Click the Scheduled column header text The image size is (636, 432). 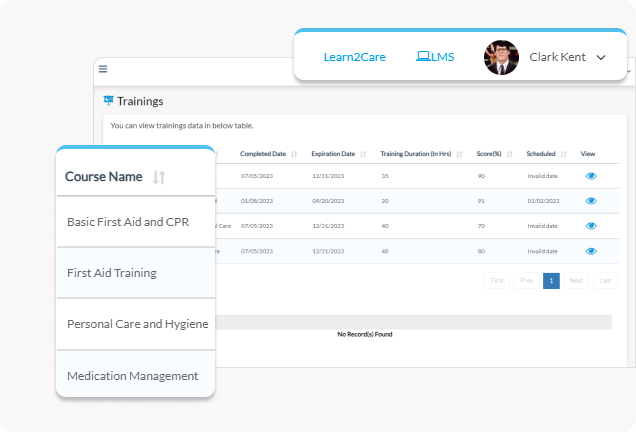click(541, 154)
